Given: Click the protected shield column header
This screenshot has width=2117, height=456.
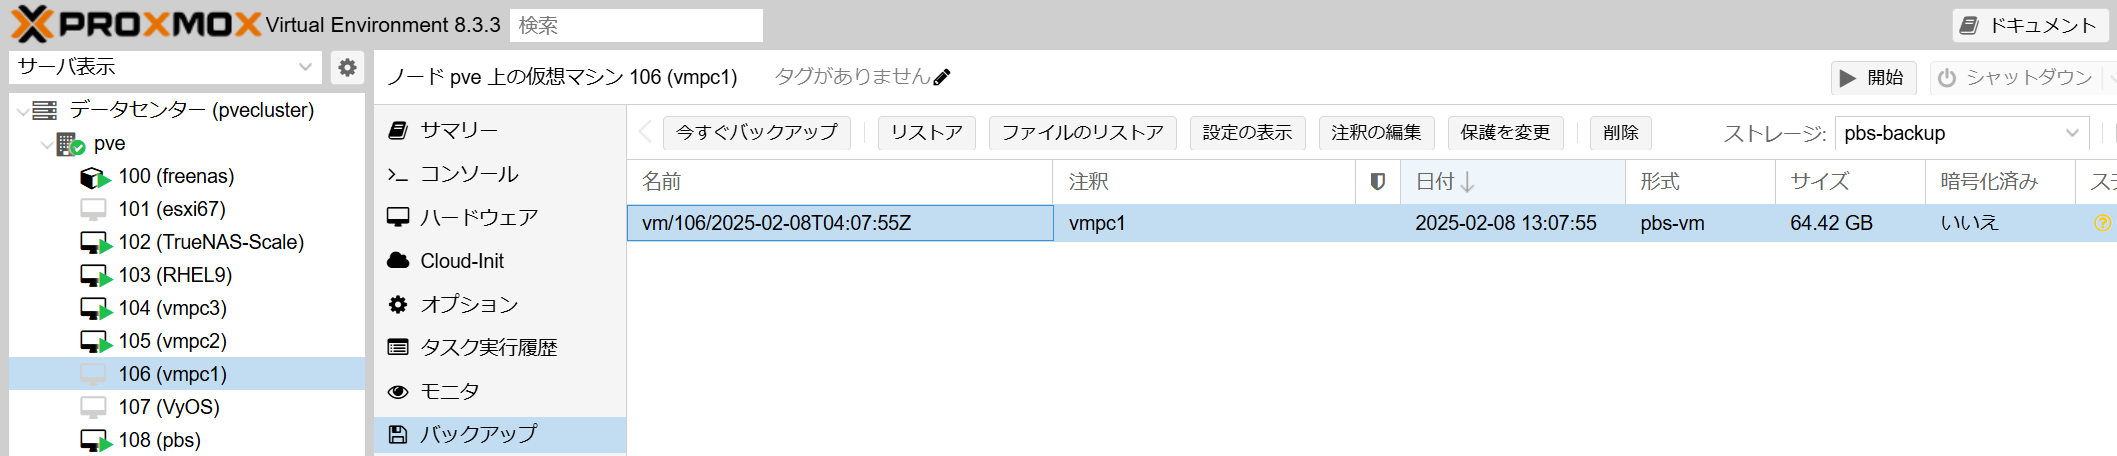Looking at the screenshot, I should (x=1377, y=182).
